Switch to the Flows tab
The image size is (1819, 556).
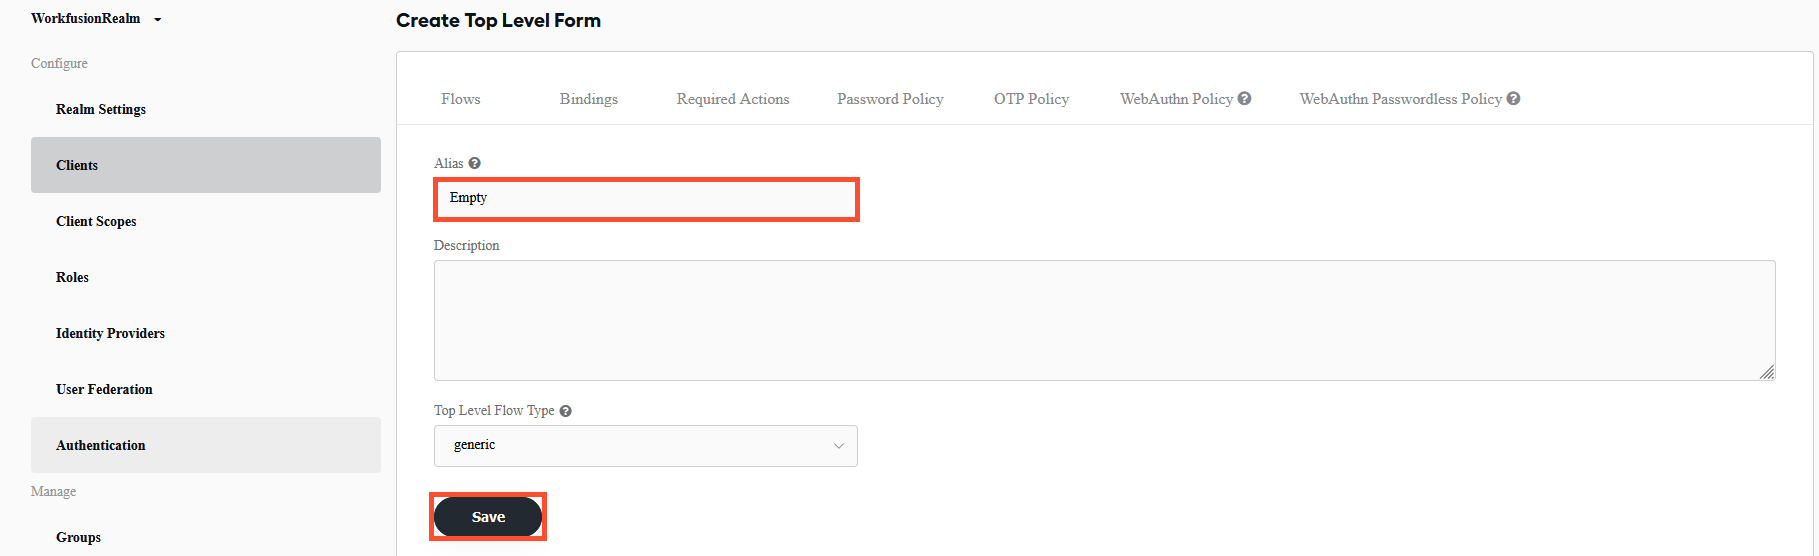pyautogui.click(x=461, y=99)
